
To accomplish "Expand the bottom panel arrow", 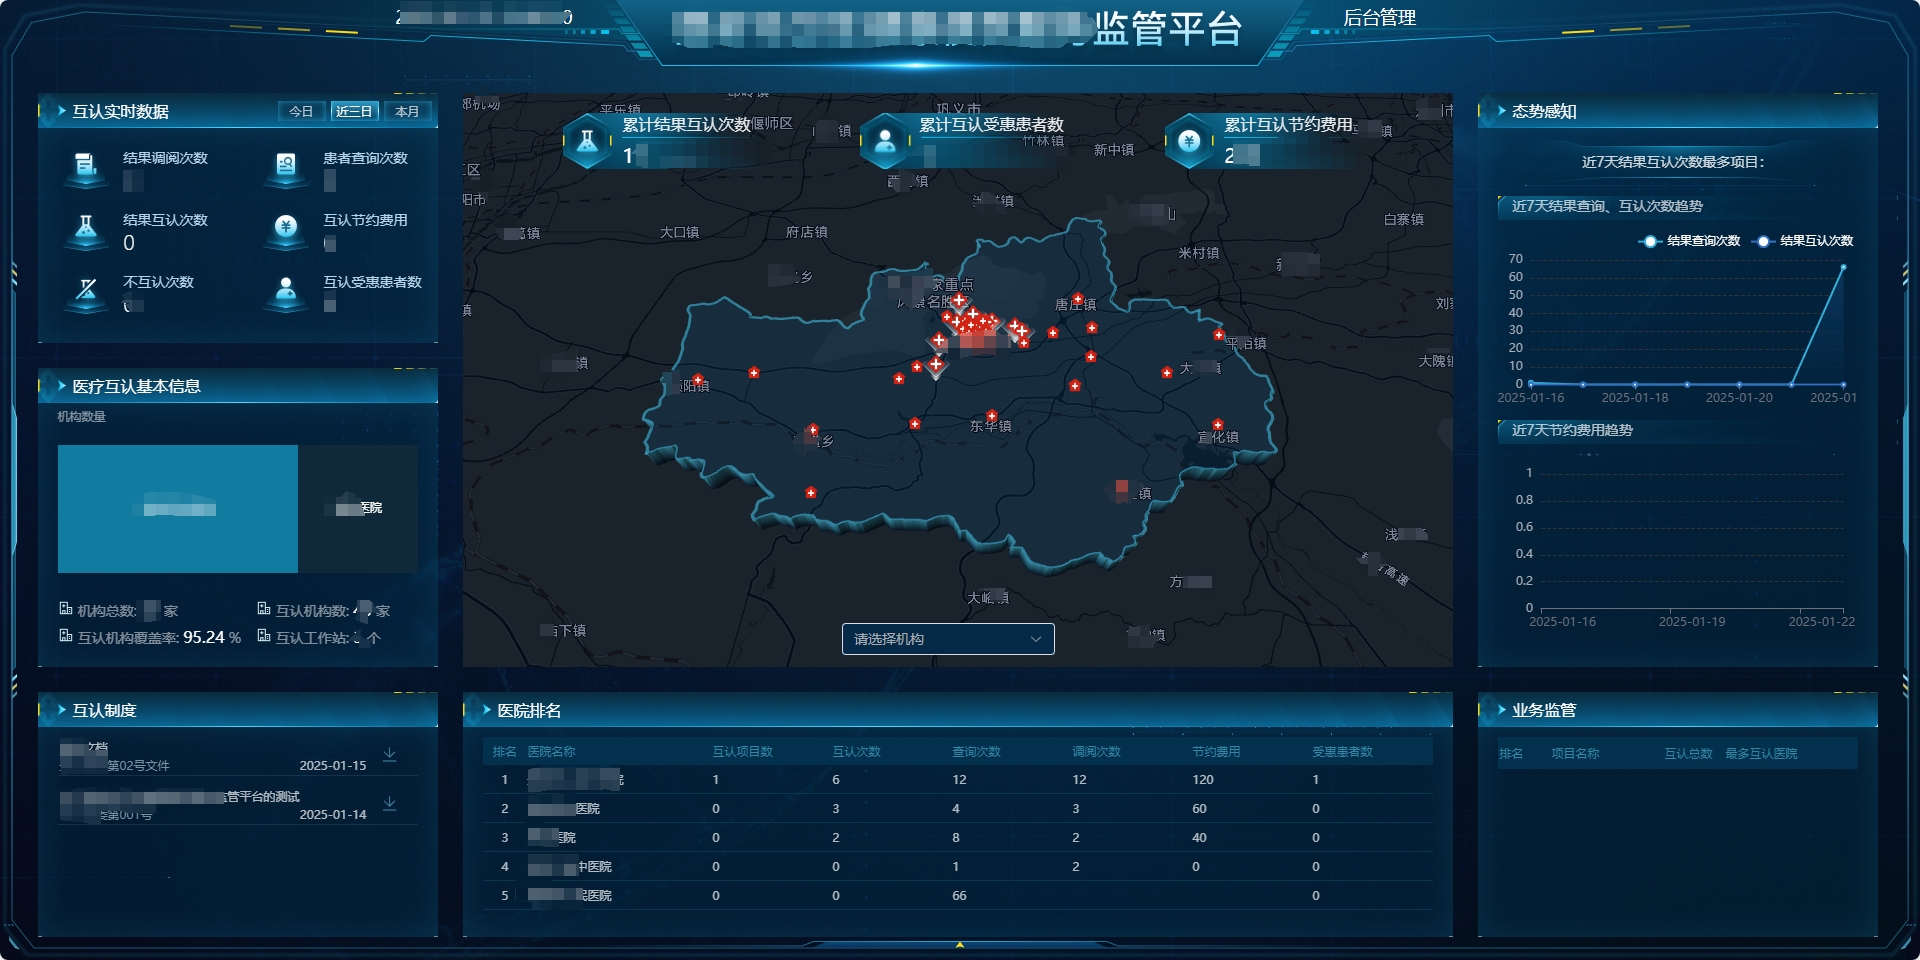I will pos(960,944).
